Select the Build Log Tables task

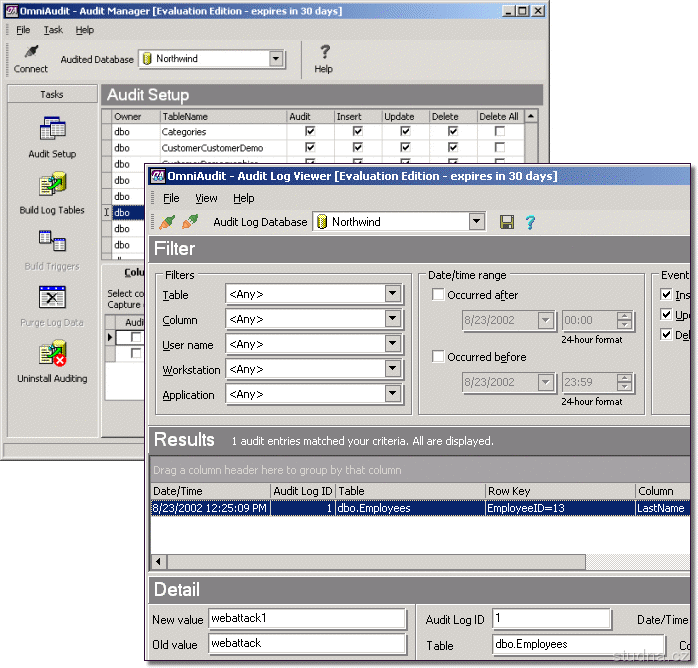(52, 186)
